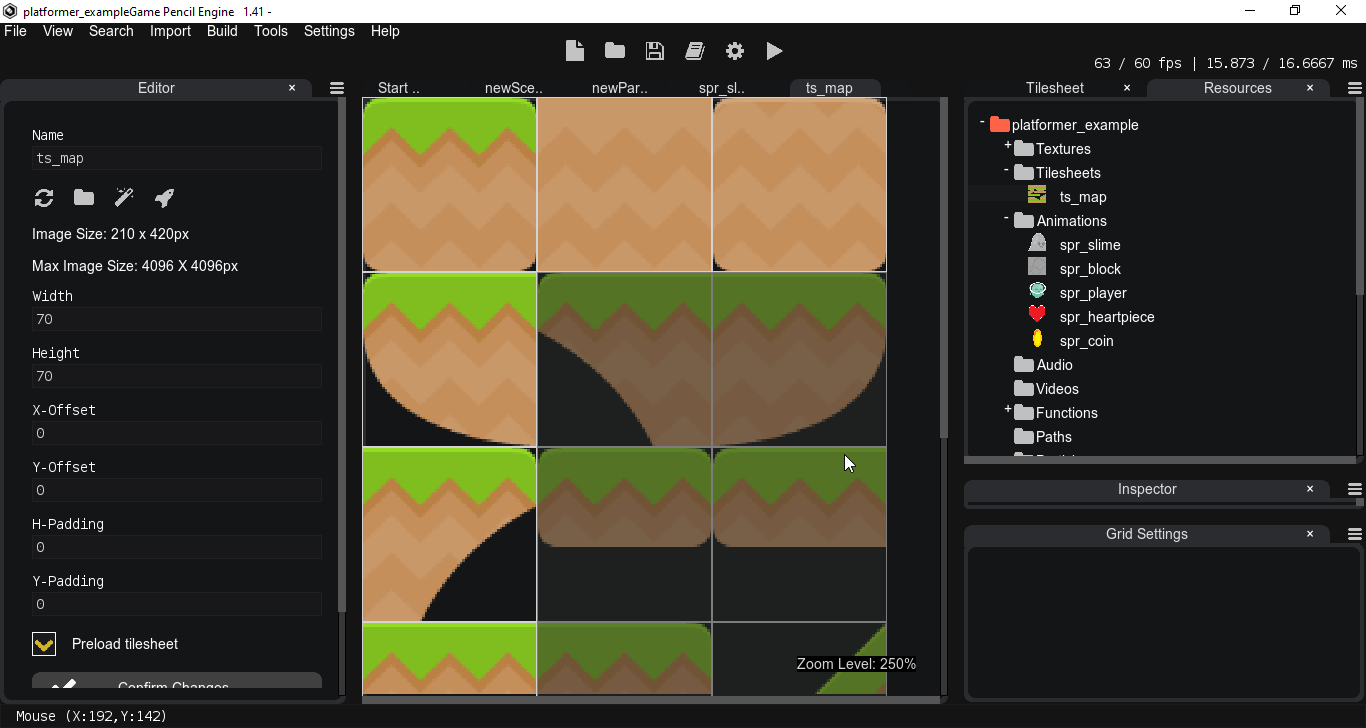Image resolution: width=1366 pixels, height=728 pixels.
Task: Select the spr_coin coin icon
Action: point(1038,339)
